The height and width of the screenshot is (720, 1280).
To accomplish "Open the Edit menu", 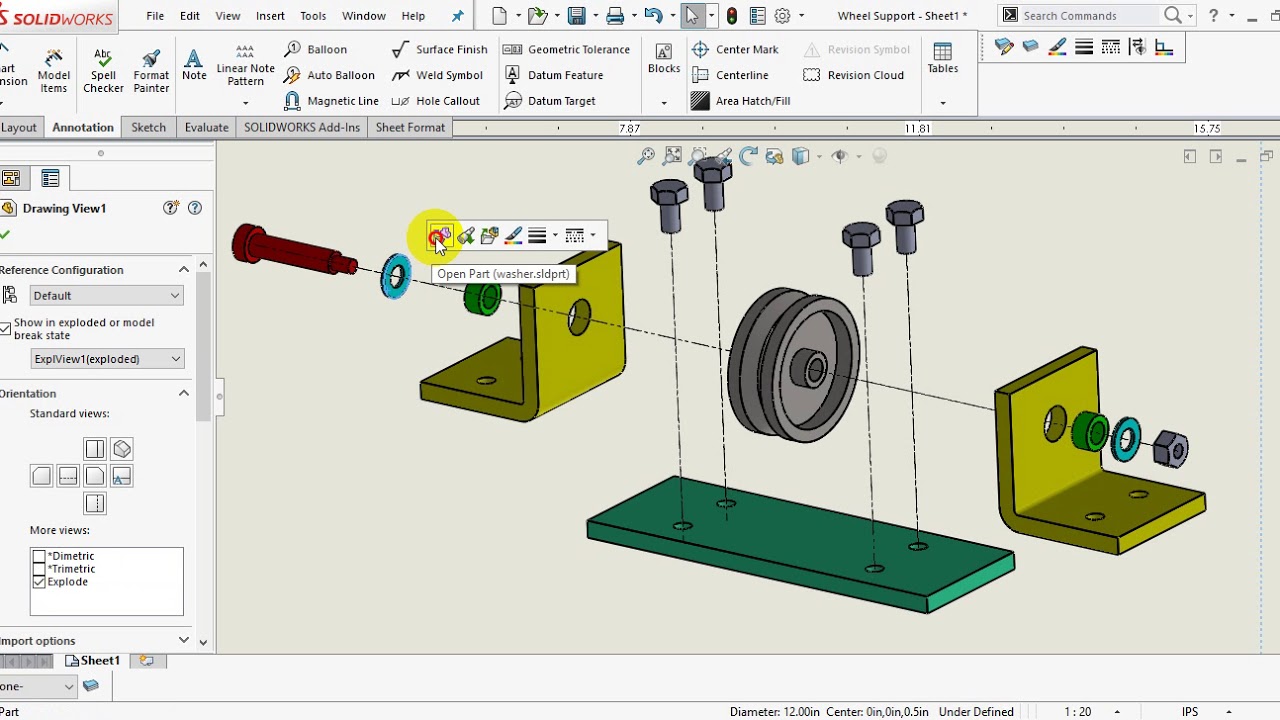I will click(x=190, y=16).
